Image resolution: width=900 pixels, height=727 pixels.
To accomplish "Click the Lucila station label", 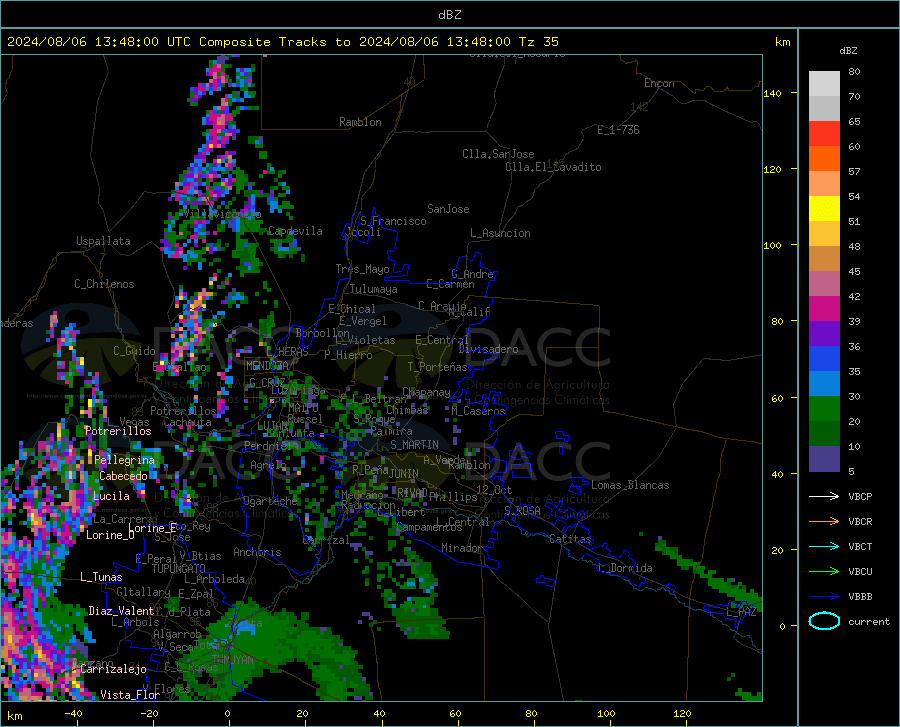I will pyautogui.click(x=111, y=496).
